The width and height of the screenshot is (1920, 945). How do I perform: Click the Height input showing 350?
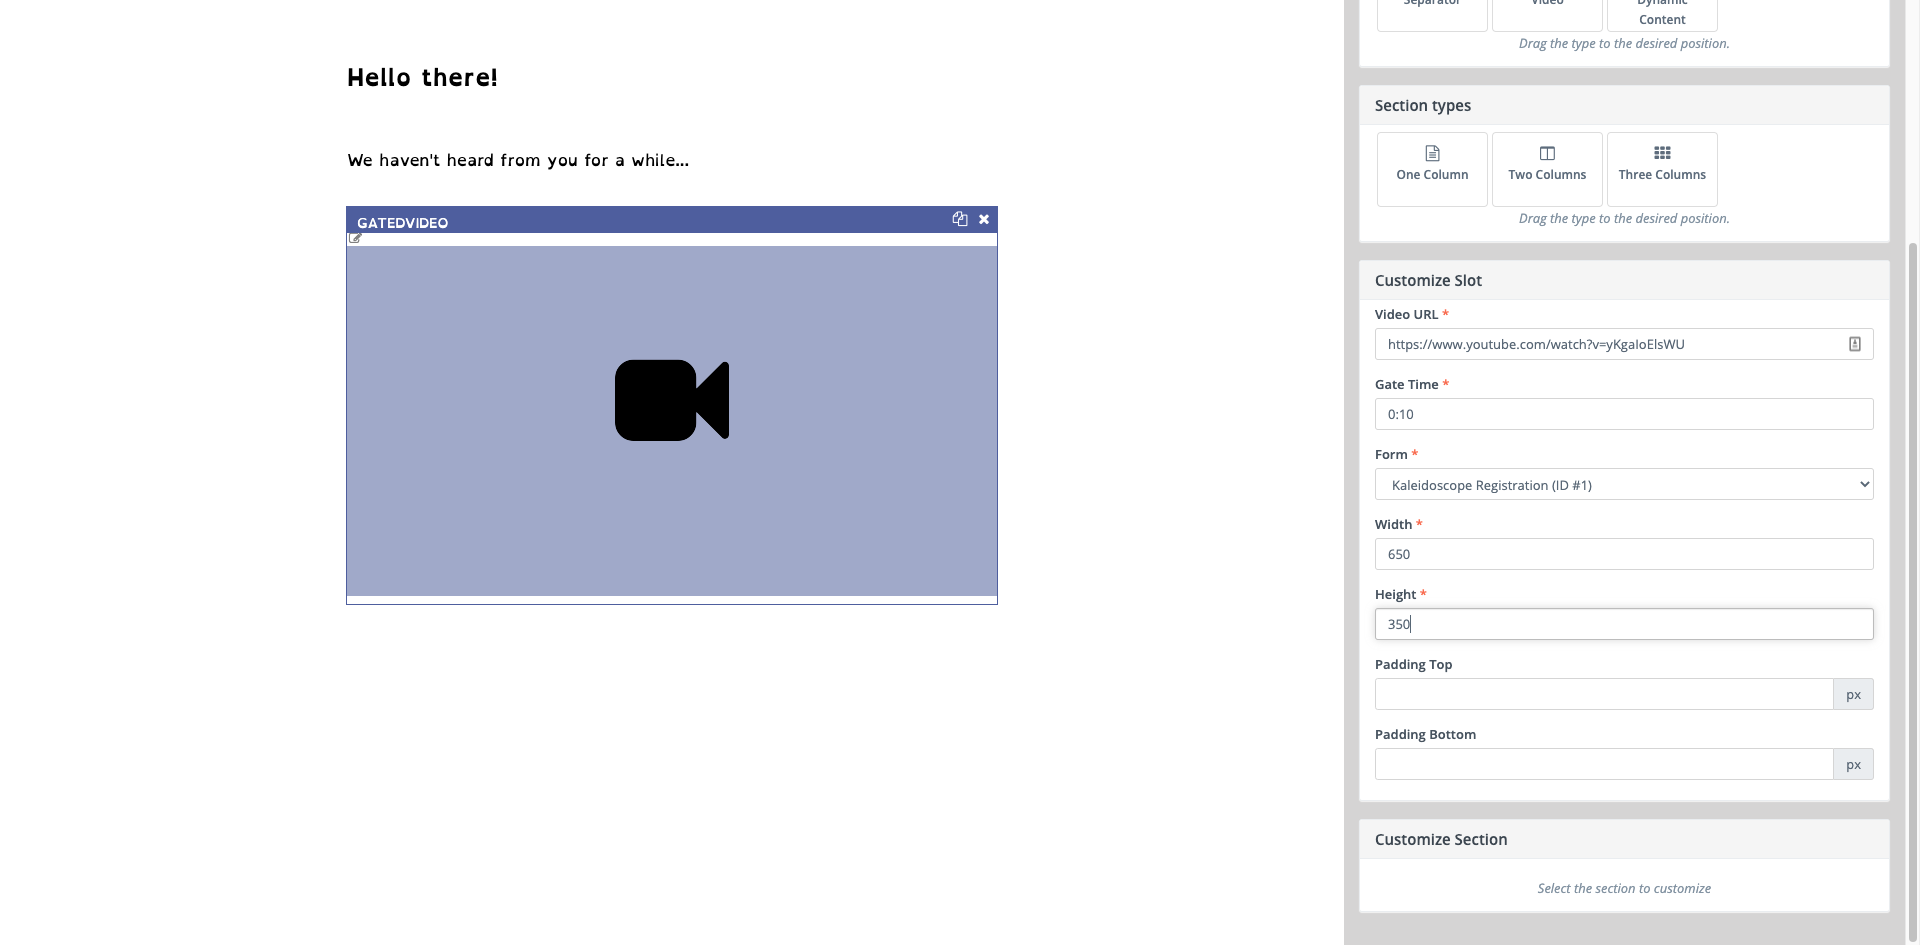[1623, 623]
